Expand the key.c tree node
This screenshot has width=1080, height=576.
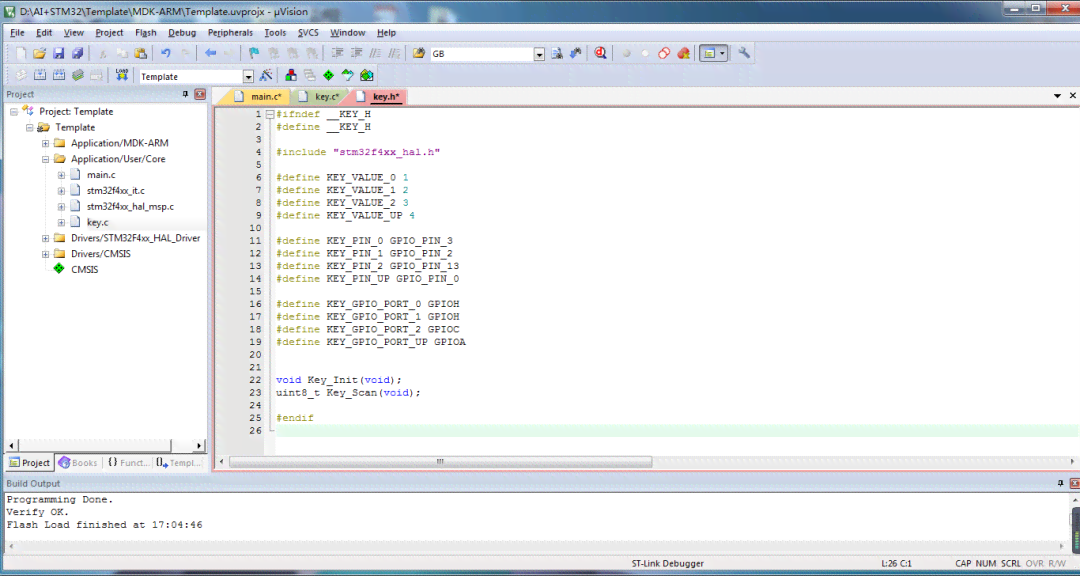click(x=61, y=223)
